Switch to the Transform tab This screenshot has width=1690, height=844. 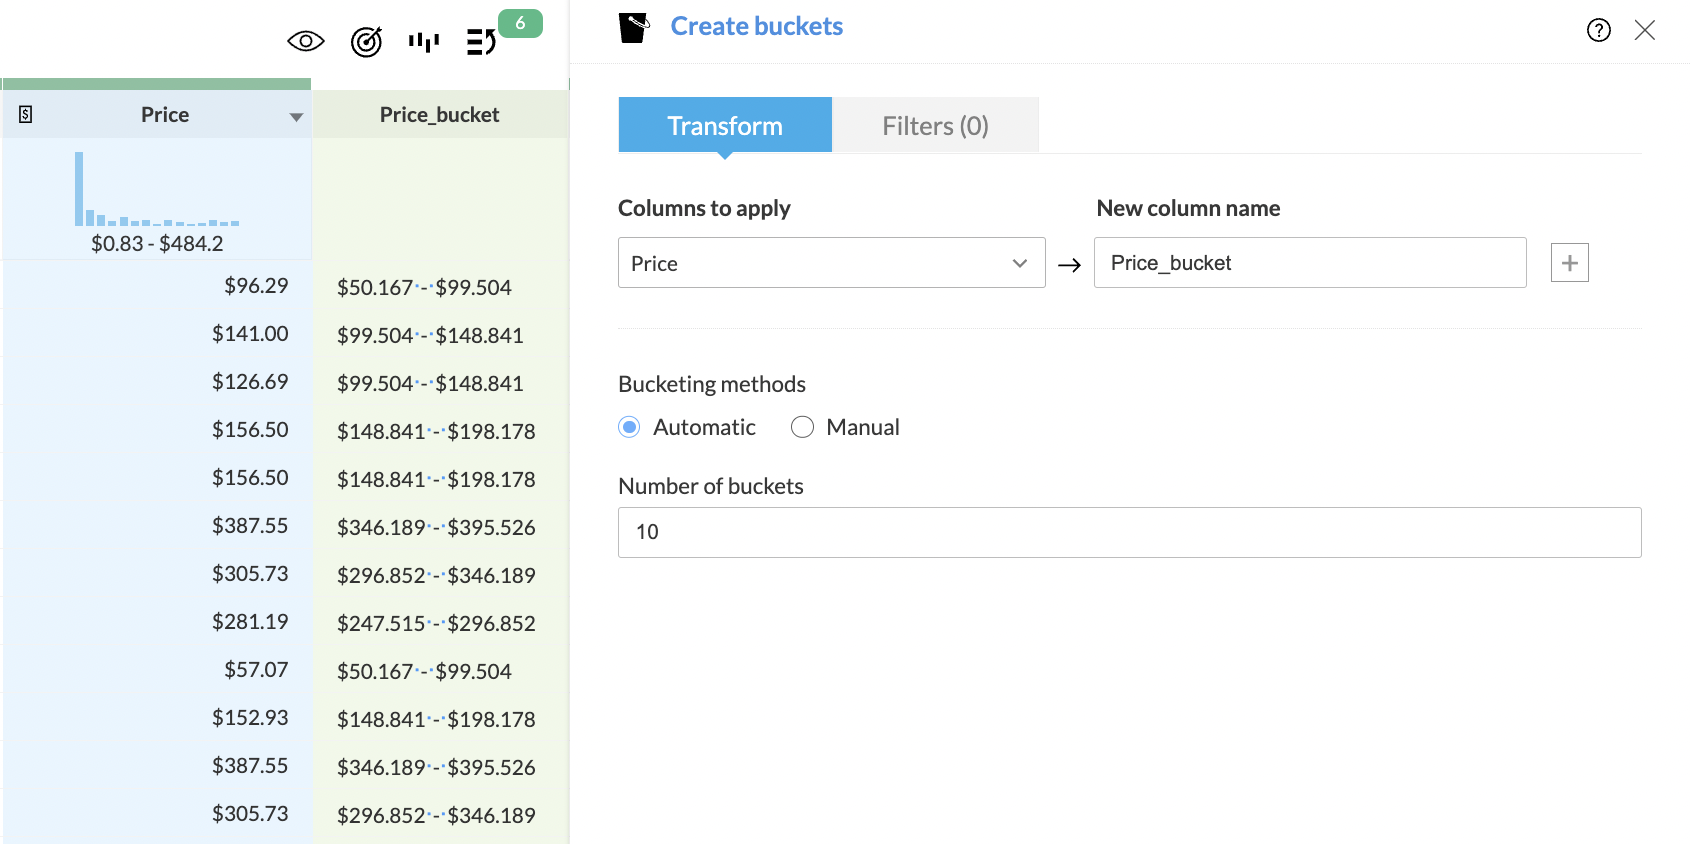725,126
